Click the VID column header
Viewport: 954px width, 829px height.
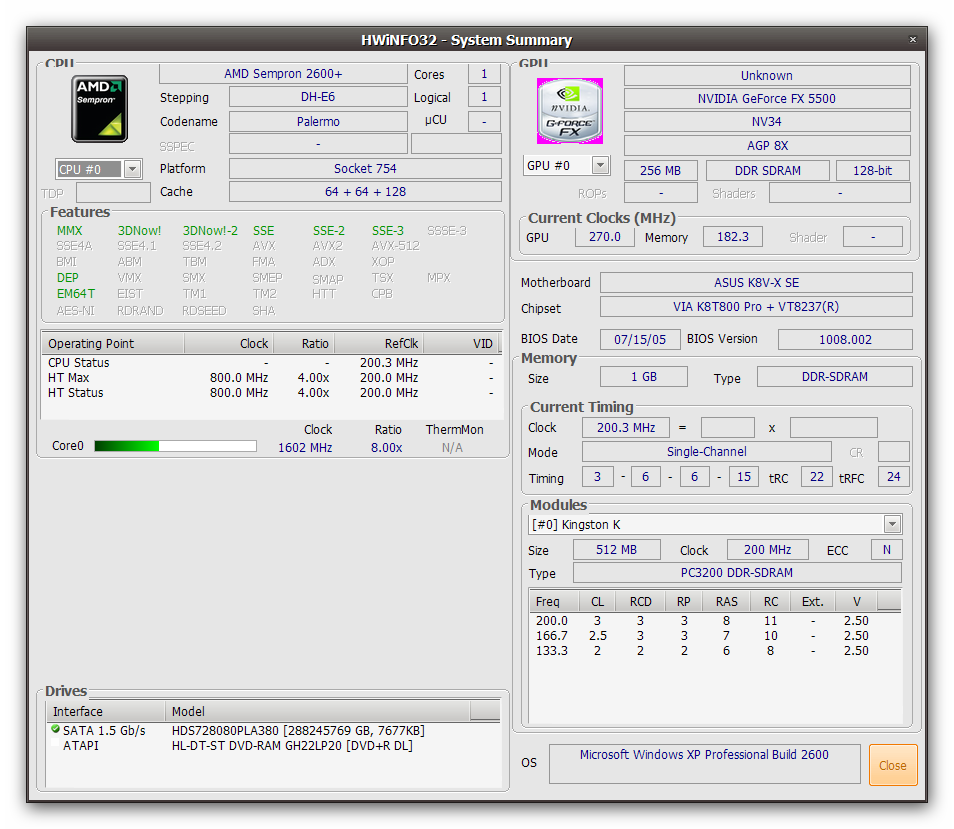tap(461, 344)
